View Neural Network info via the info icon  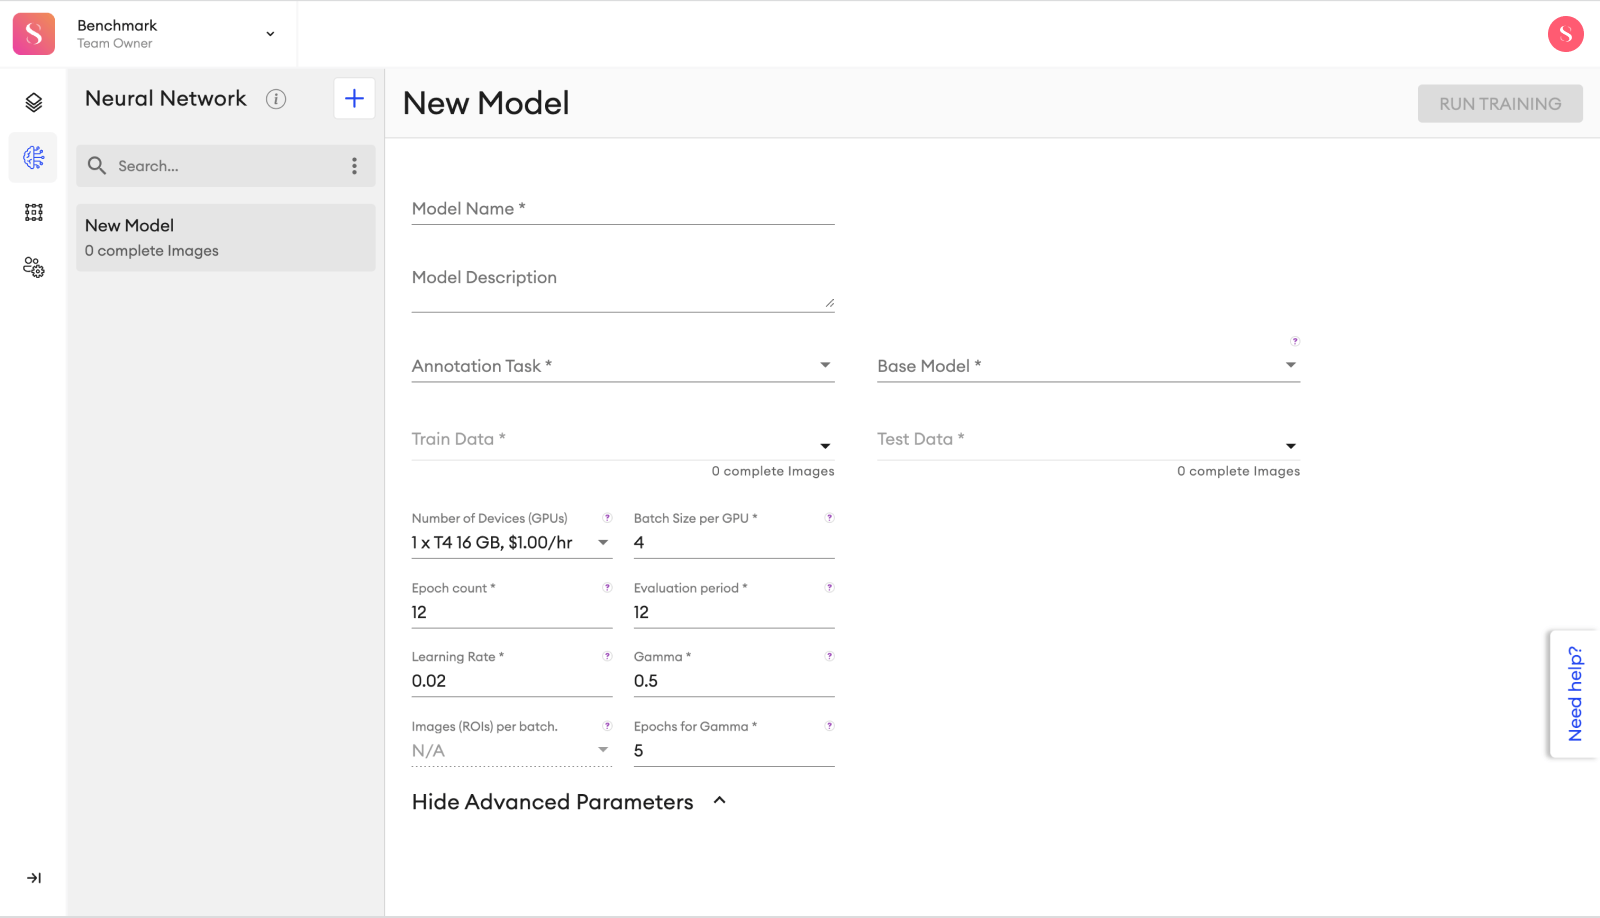tap(276, 98)
